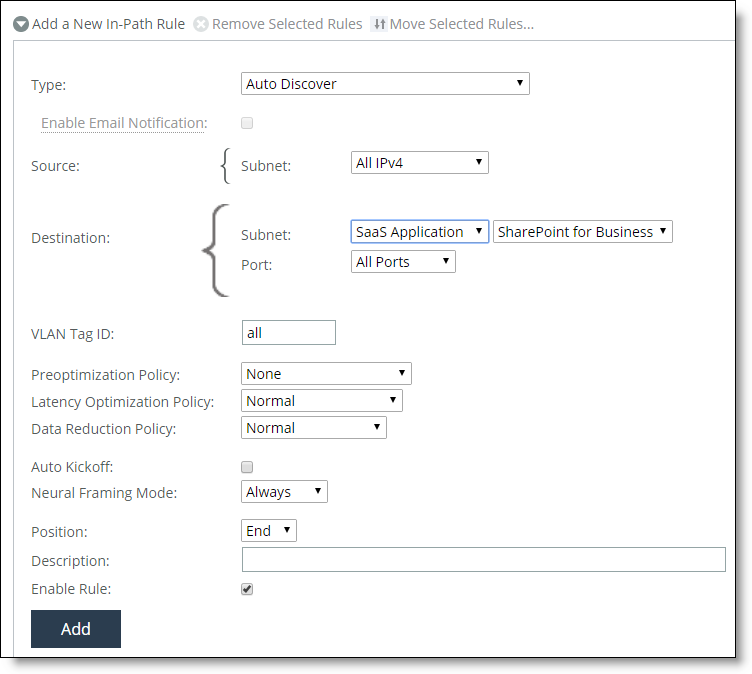Click the Add button
Viewport: 752px width, 674px height.
tap(76, 629)
